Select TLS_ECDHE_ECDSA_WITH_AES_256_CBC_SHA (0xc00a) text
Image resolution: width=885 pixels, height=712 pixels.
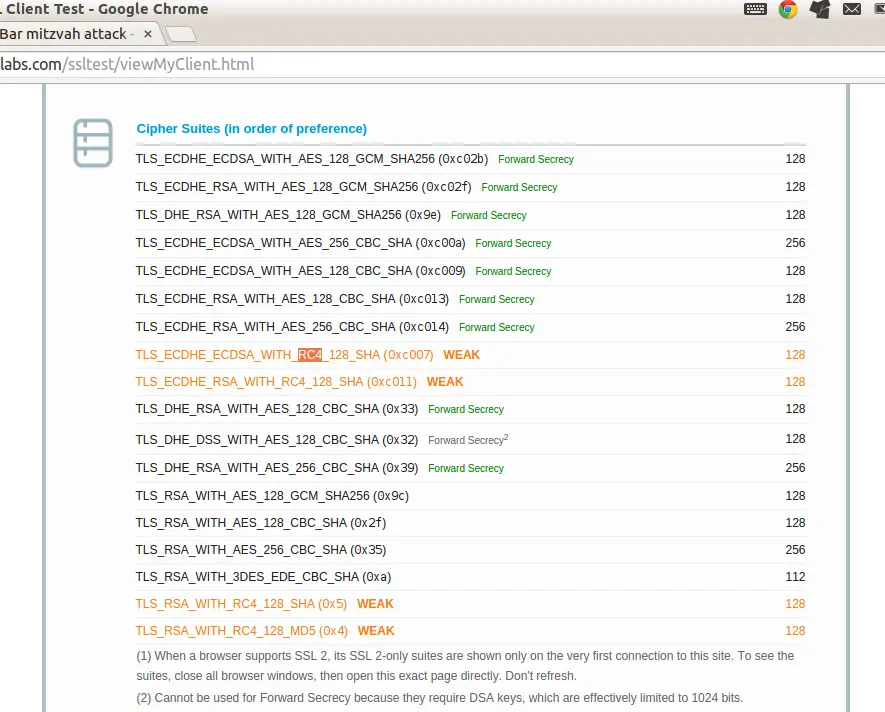300,243
